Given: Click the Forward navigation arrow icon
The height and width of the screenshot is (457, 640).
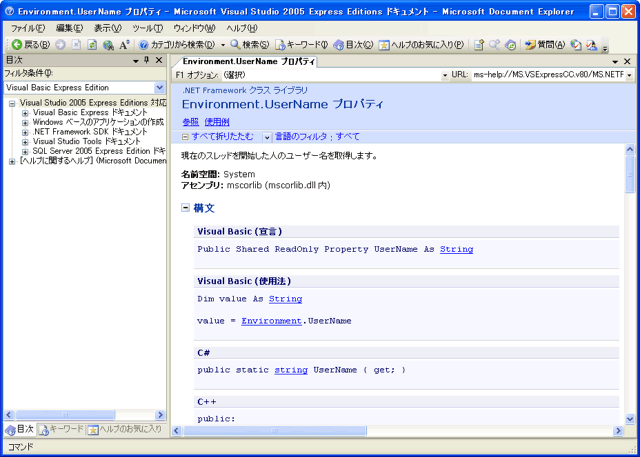Looking at the screenshot, I should click(x=60, y=44).
